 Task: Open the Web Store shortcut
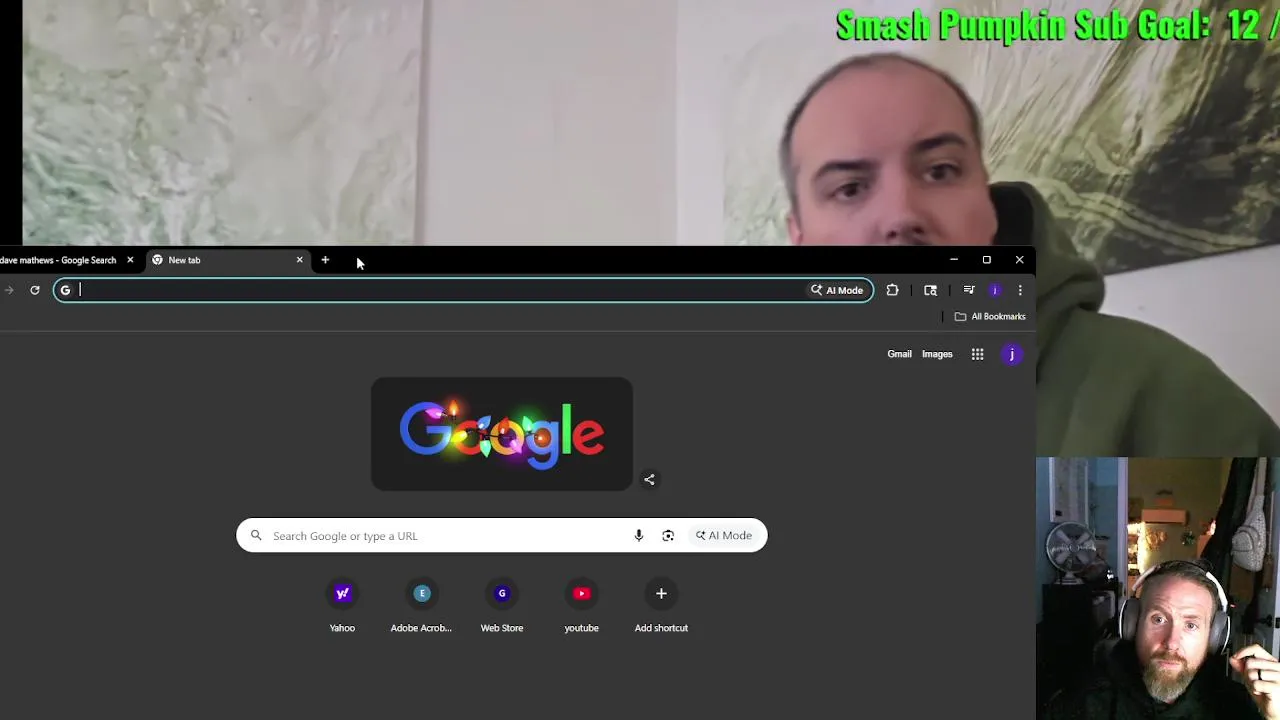point(502,606)
